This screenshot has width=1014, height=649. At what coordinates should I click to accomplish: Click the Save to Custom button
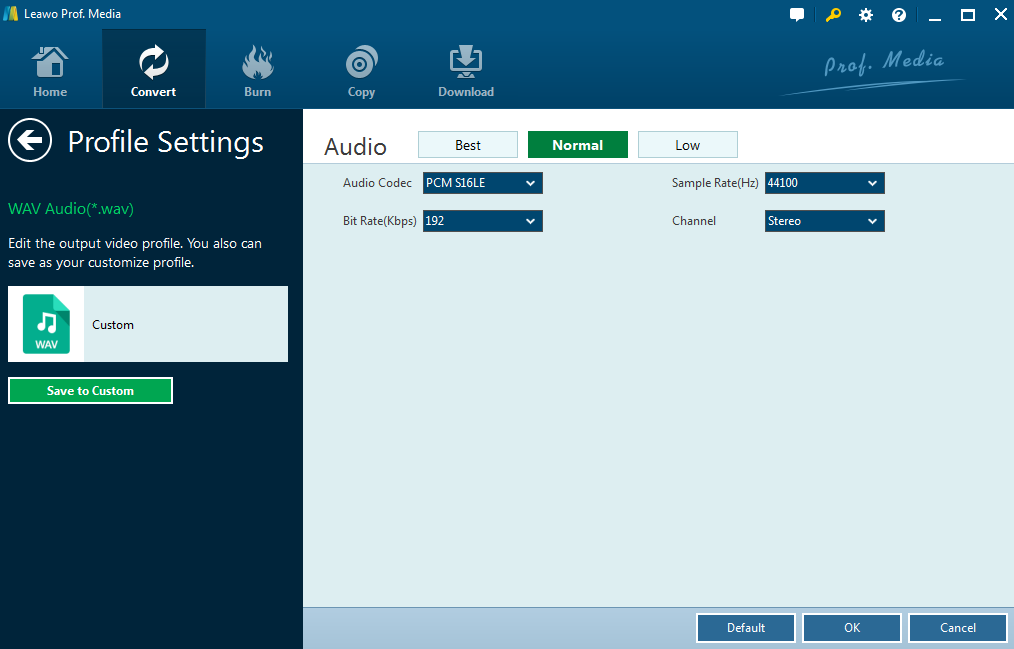[x=90, y=391]
